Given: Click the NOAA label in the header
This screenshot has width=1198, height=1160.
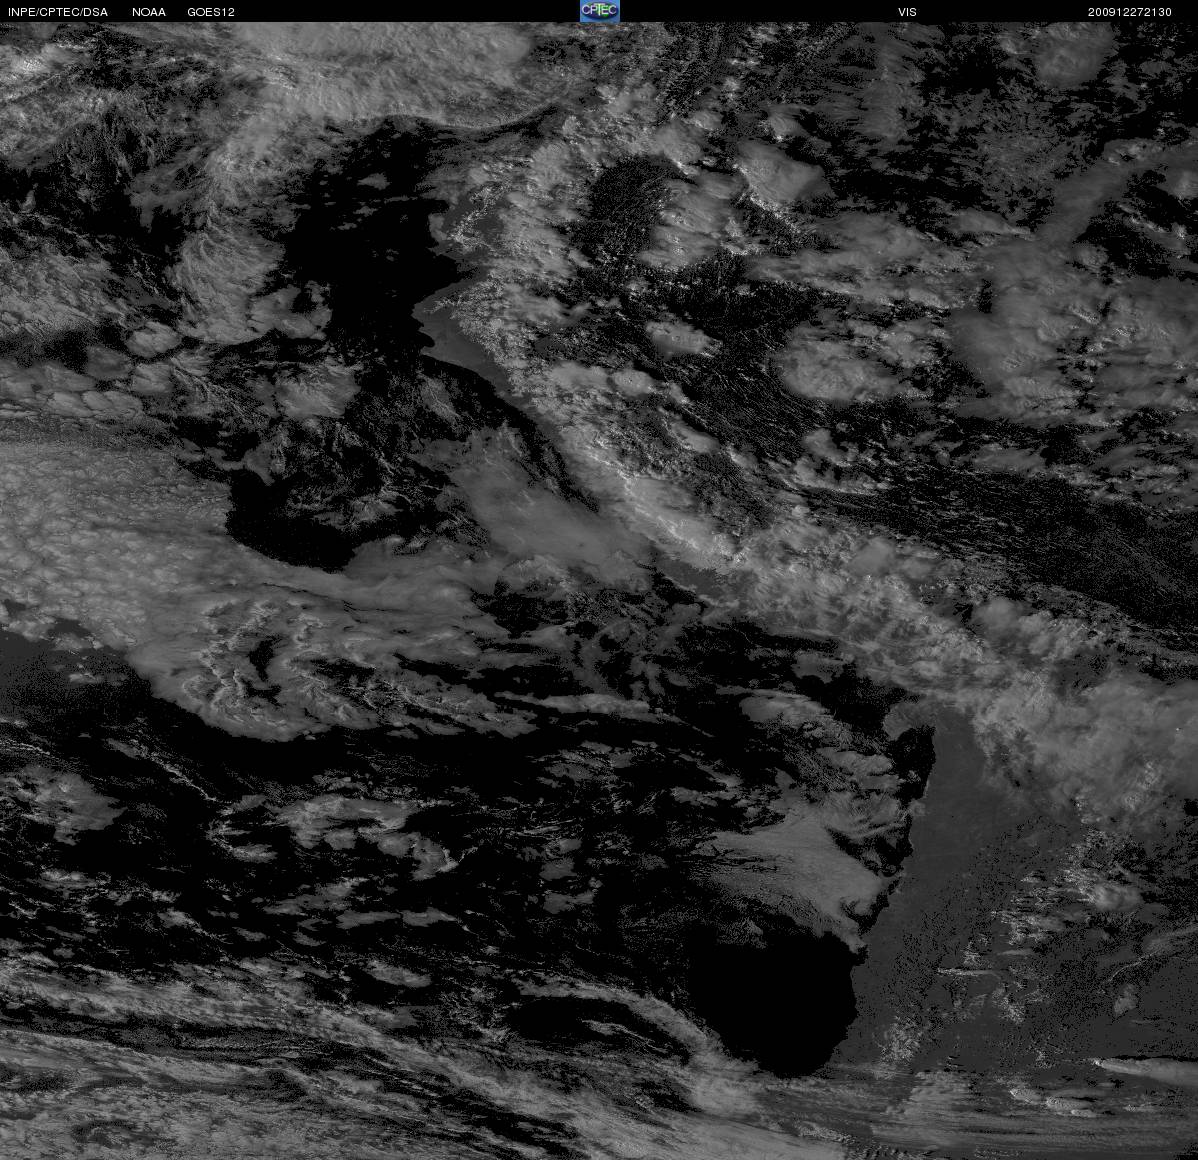Looking at the screenshot, I should (149, 12).
